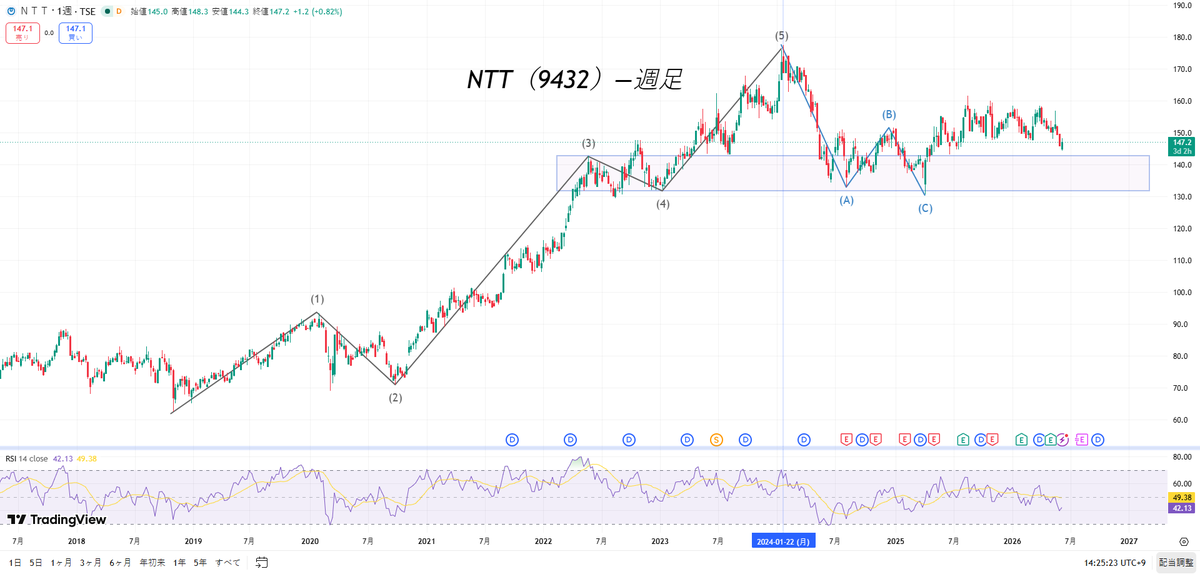The width and height of the screenshot is (1200, 574).
Task: Select the blue (B) correction label
Action: [x=888, y=115]
